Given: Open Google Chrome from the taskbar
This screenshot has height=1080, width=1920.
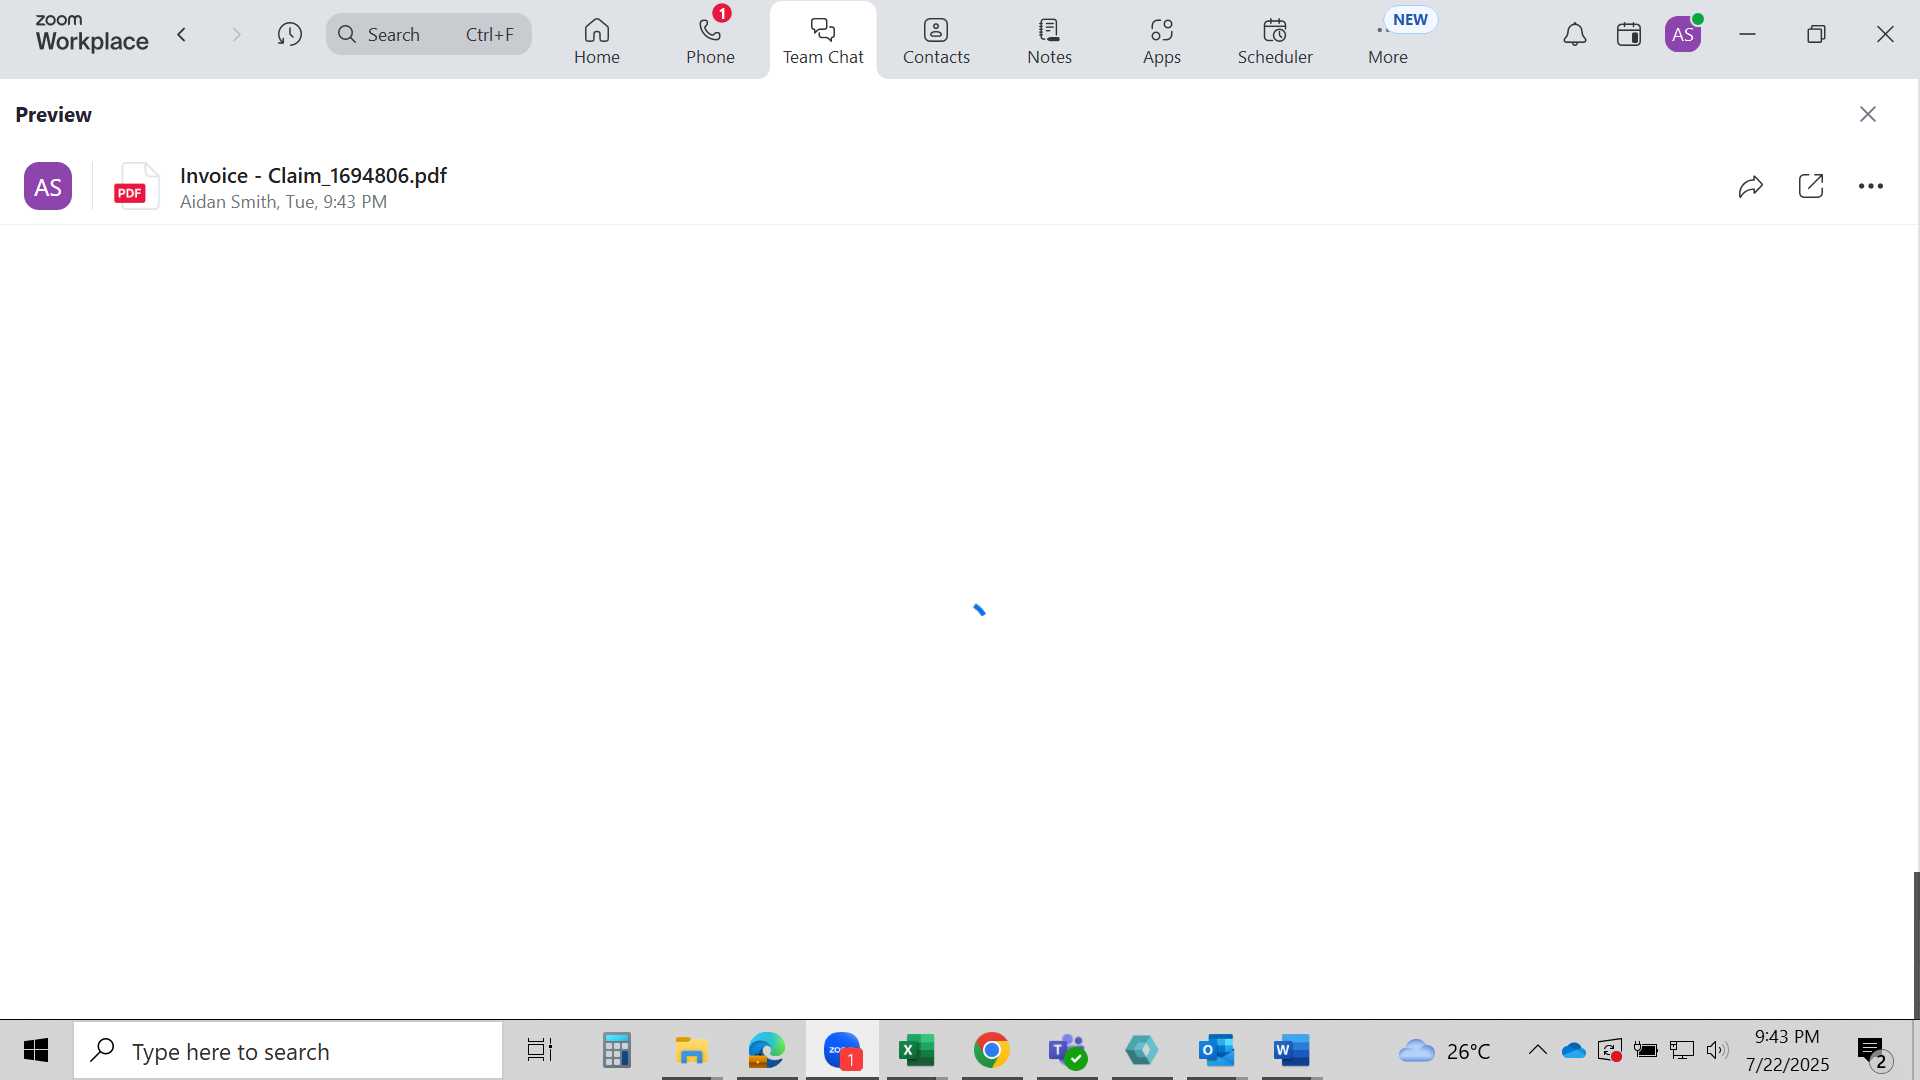Looking at the screenshot, I should [x=991, y=1050].
